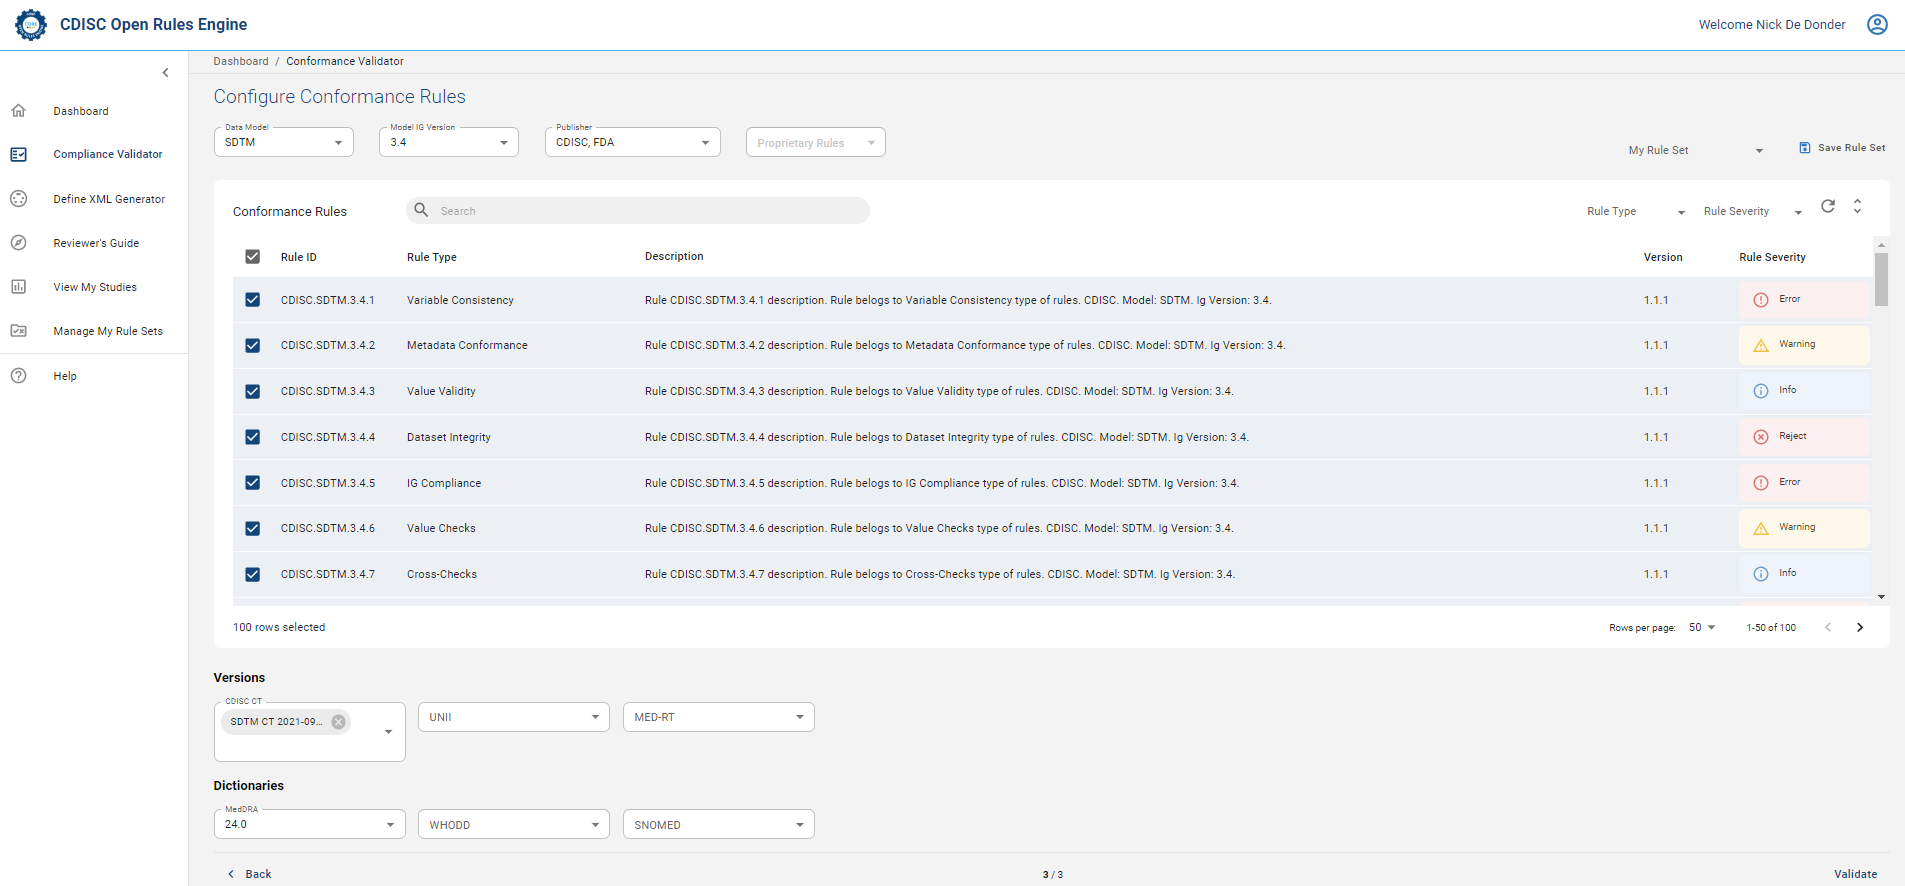Screen dimensions: 1905x886
Task: Click the Compliance Validator sidebar icon
Action: point(18,154)
